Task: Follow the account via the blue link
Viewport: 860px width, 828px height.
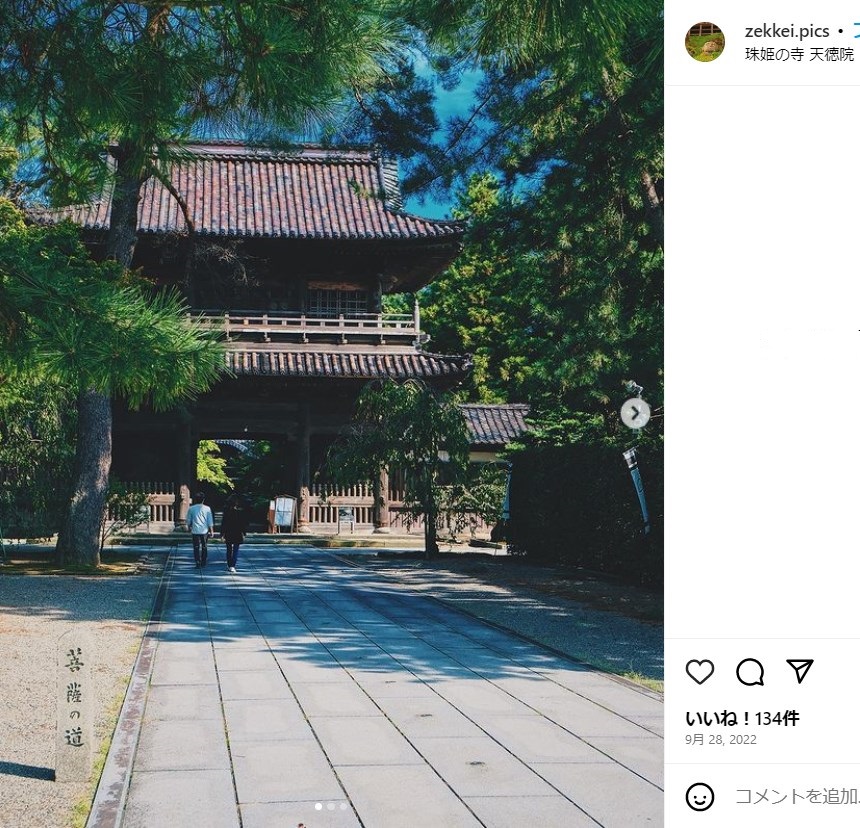Action: (856, 31)
